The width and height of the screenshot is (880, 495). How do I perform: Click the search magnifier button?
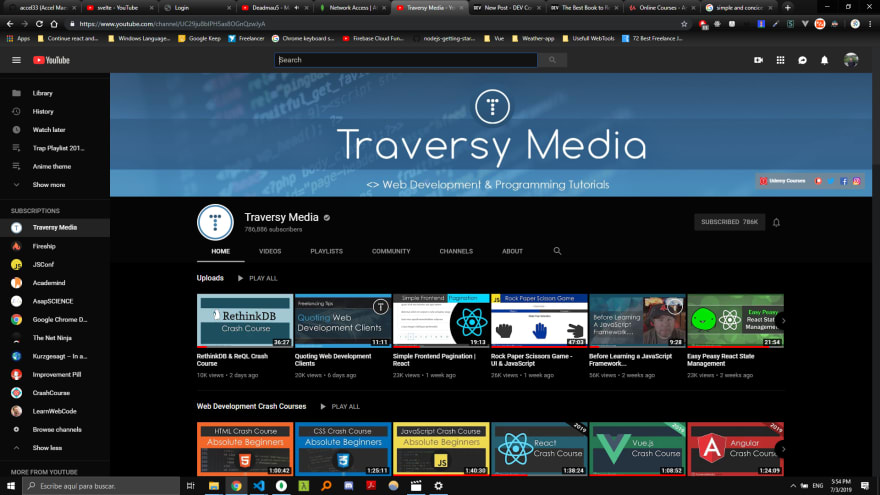click(x=552, y=60)
